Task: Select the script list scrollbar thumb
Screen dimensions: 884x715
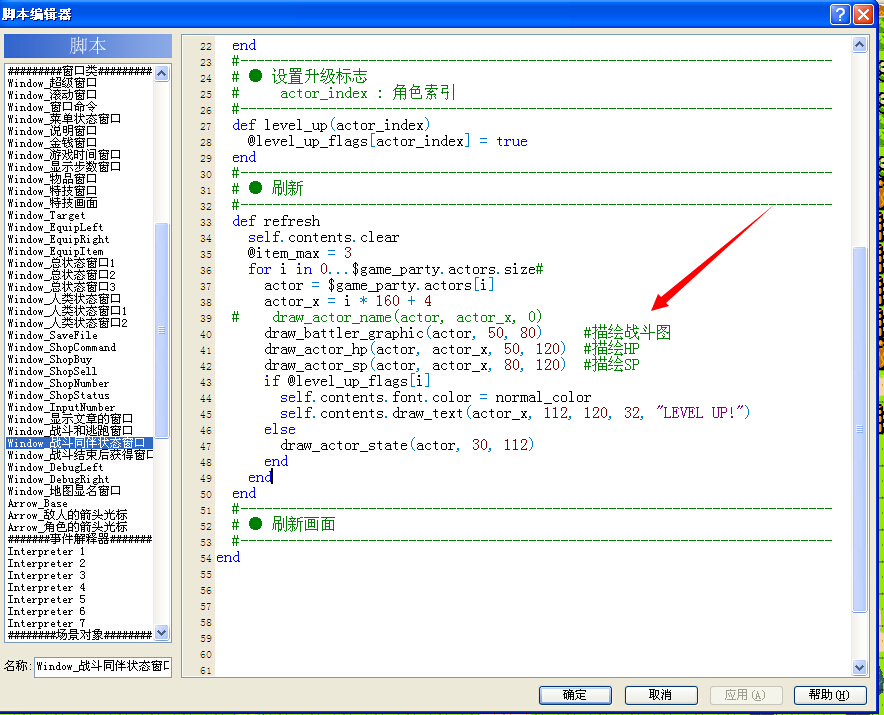Action: point(162,330)
